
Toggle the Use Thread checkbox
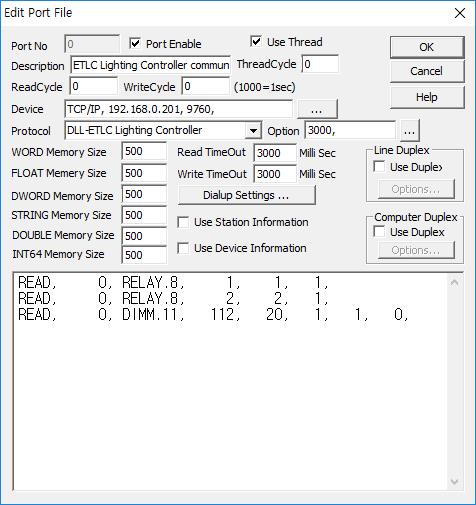coord(256,42)
